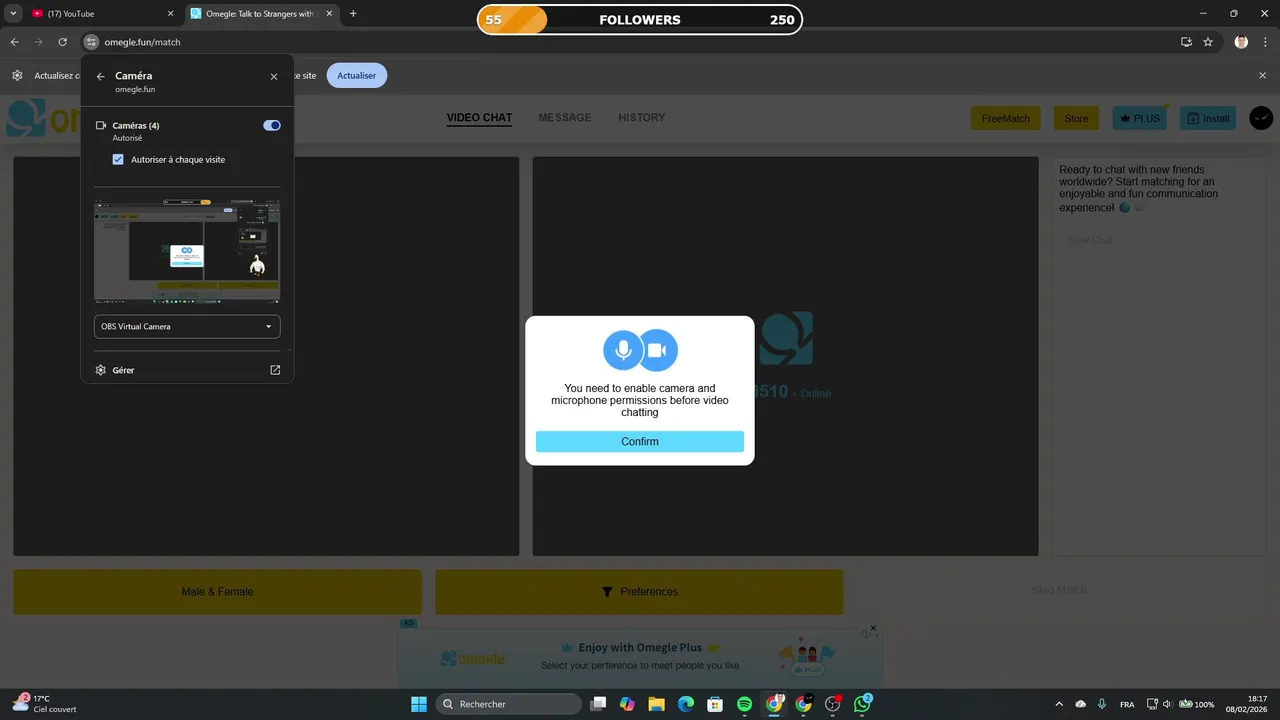This screenshot has width=1280, height=720.
Task: Open the tab search dropdown arrow
Action: [x=13, y=14]
